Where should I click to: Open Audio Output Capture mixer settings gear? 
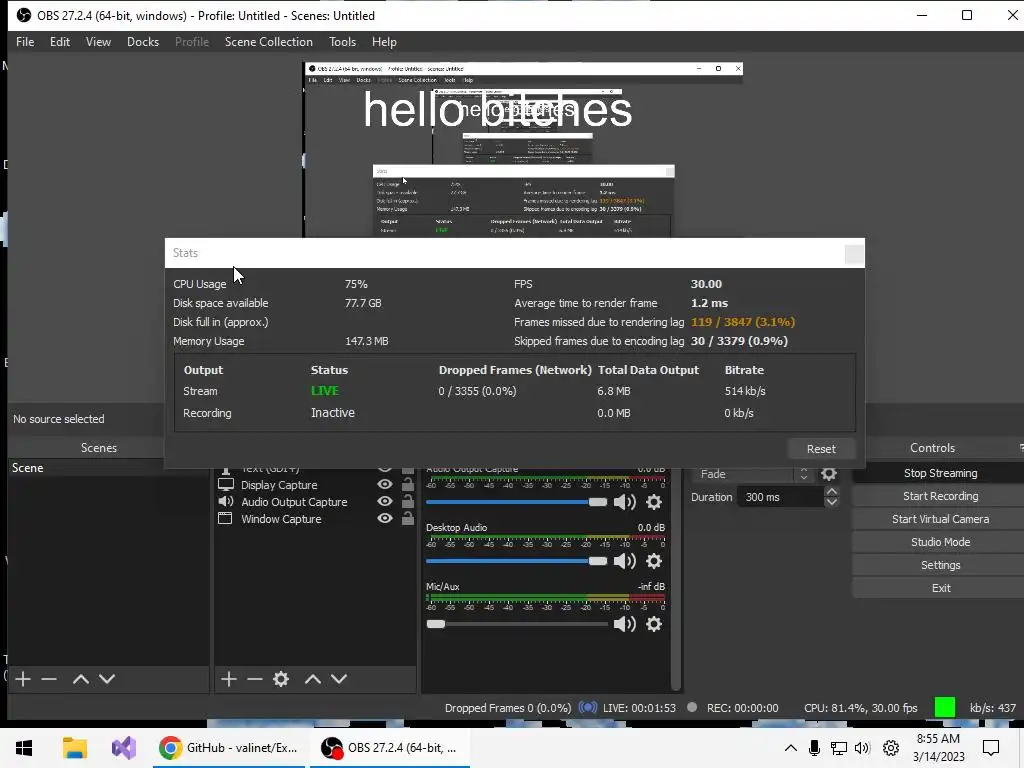pyautogui.click(x=654, y=502)
